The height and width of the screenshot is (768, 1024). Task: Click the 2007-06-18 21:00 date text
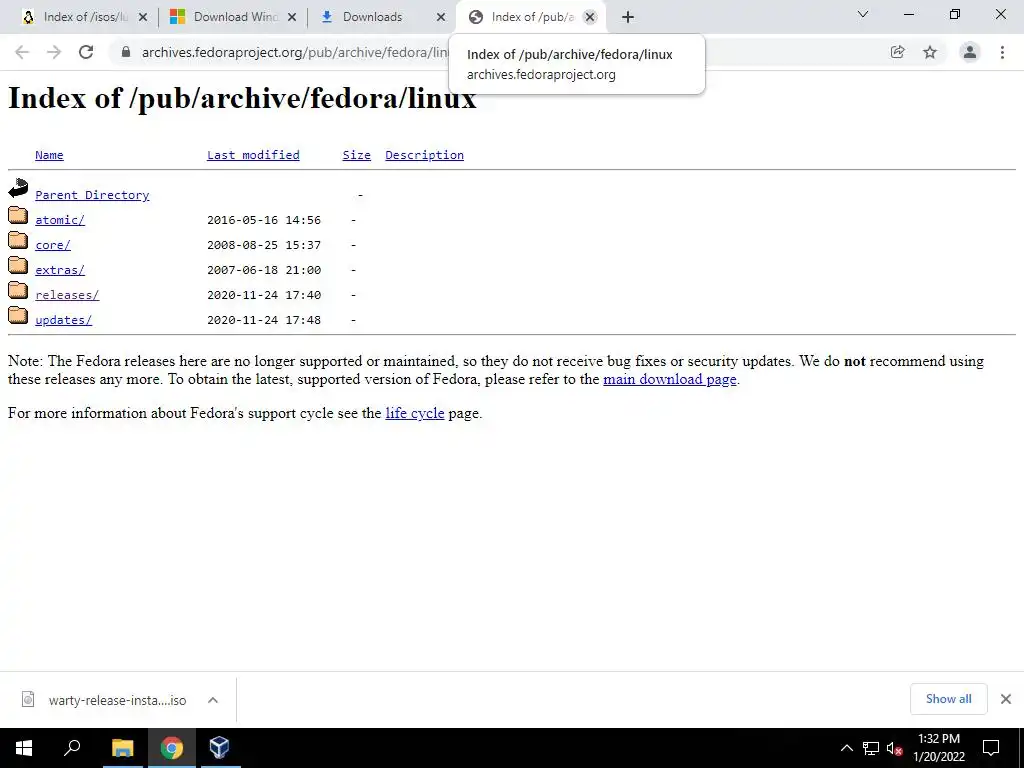pyautogui.click(x=264, y=270)
